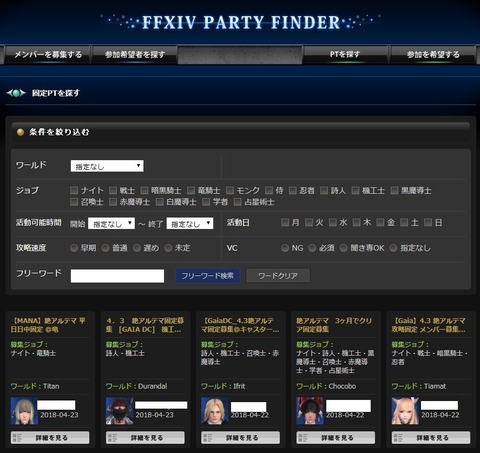Screen dimensions: 480x453
Task: Check the ナイト job checkbox
Action: click(x=74, y=190)
